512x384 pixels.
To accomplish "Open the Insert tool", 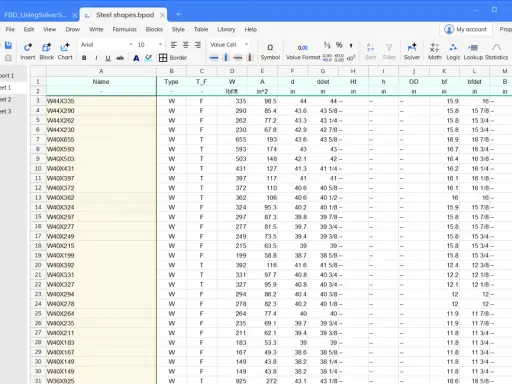I will 28,51.
